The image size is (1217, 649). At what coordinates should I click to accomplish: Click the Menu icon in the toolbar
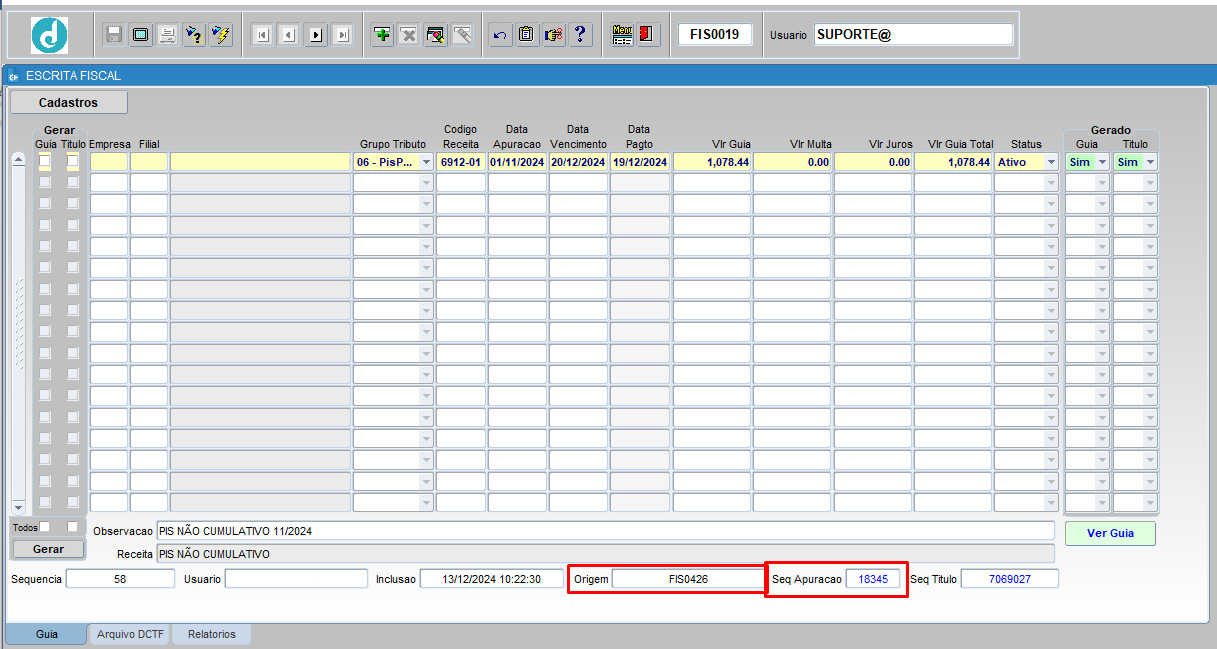(x=622, y=35)
